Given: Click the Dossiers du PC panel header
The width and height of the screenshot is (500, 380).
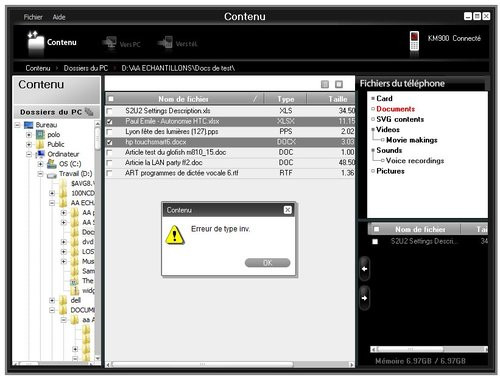Looking at the screenshot, I should pyautogui.click(x=57, y=112).
